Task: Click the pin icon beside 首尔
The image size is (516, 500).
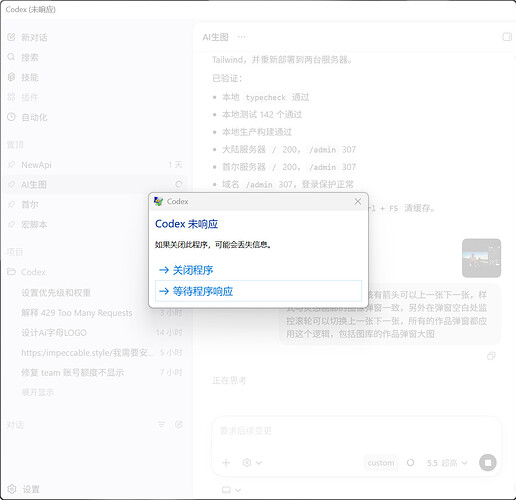Action: pos(11,204)
